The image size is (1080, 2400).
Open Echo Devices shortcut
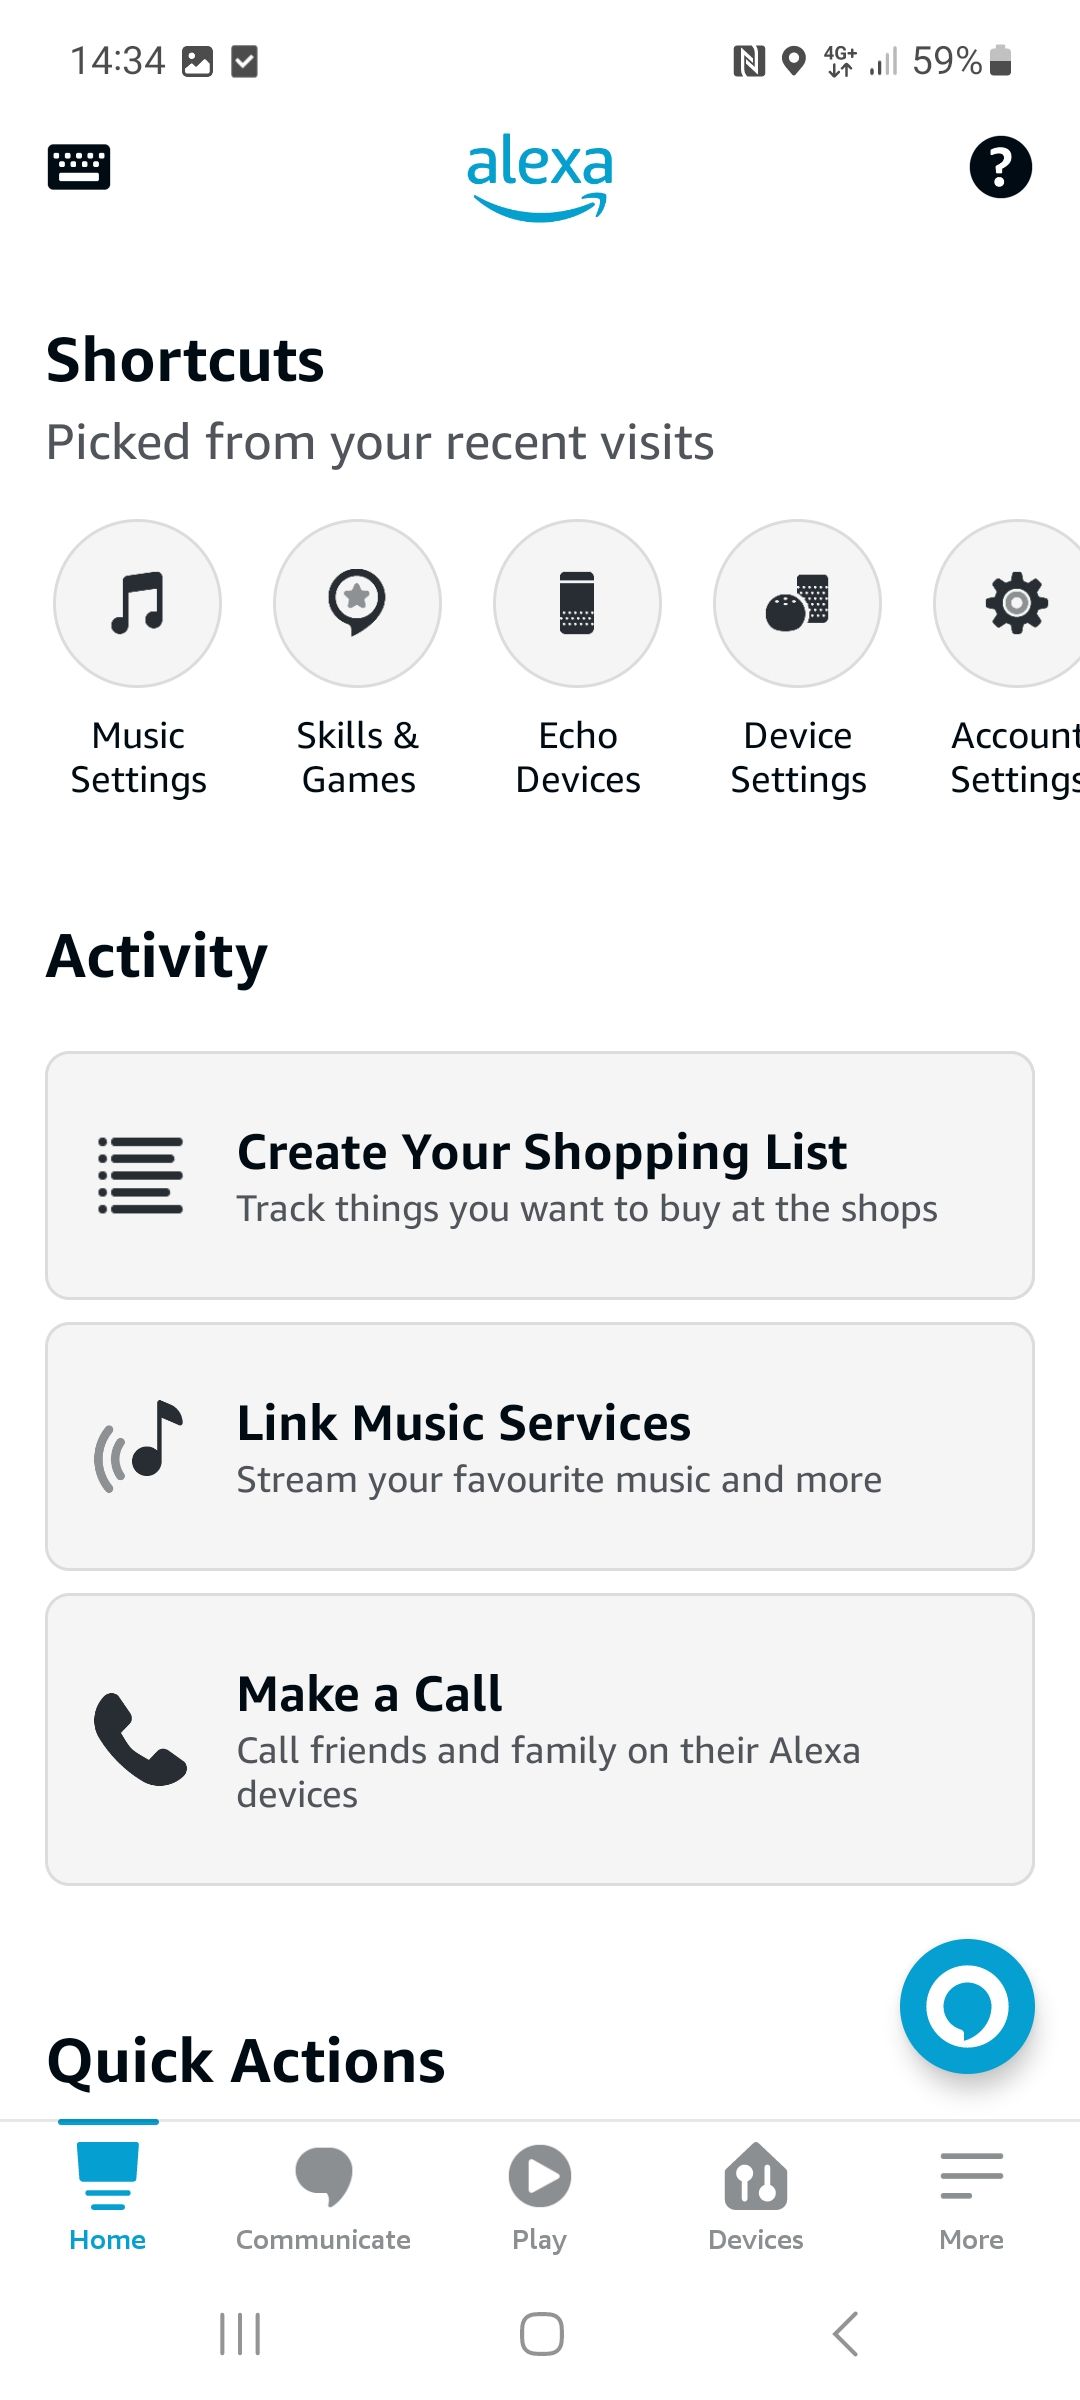coord(577,604)
